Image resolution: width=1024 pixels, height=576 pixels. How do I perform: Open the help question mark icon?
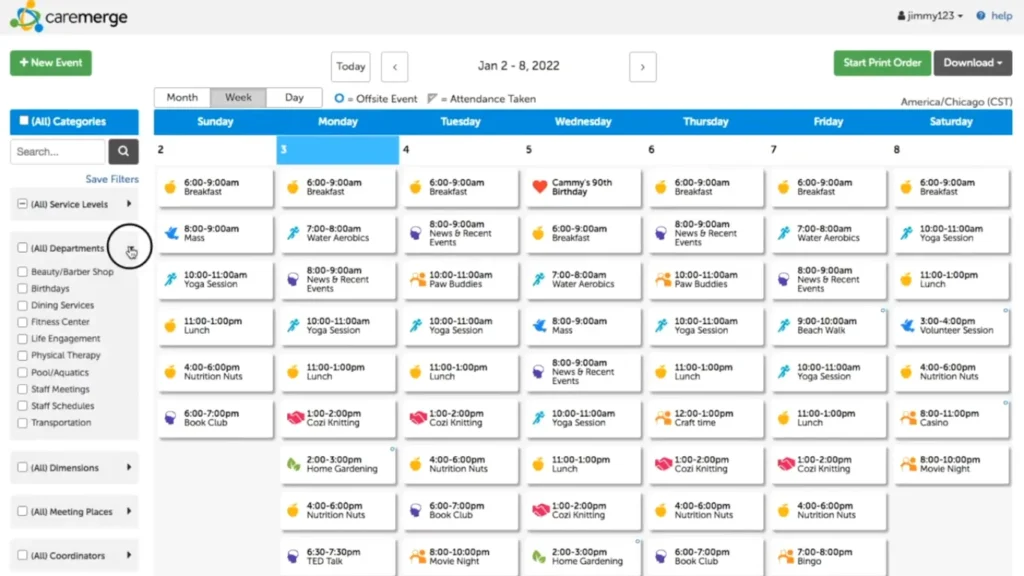click(981, 16)
